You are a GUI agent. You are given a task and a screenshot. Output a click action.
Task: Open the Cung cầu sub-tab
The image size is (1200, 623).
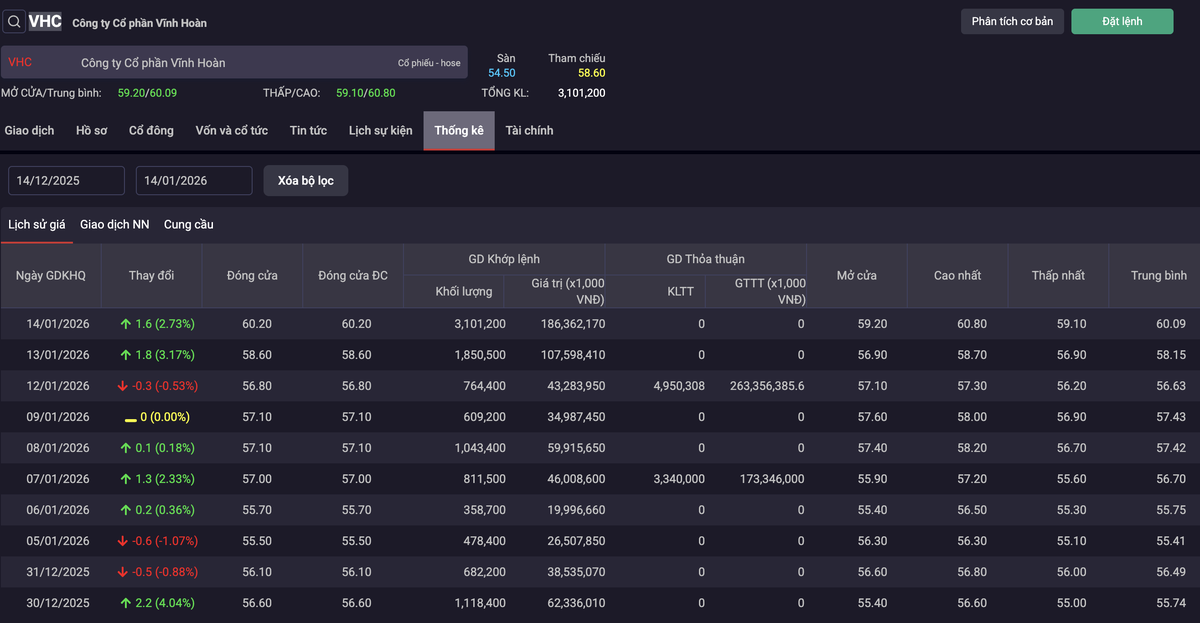pos(188,225)
